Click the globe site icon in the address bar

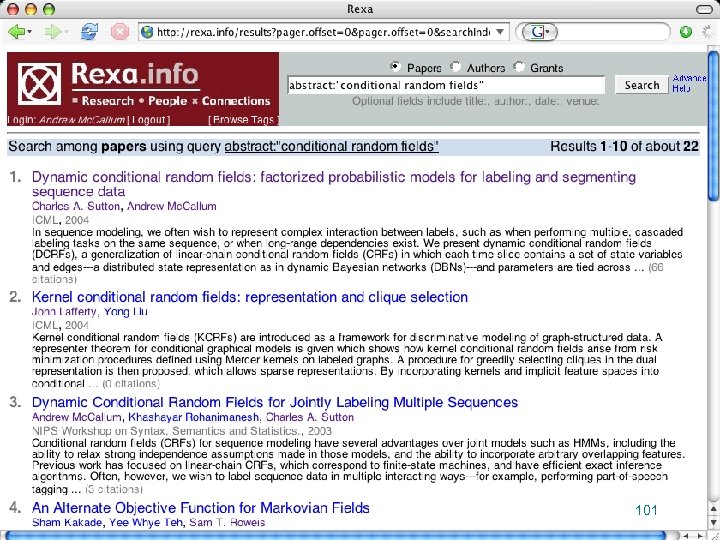[x=147, y=32]
